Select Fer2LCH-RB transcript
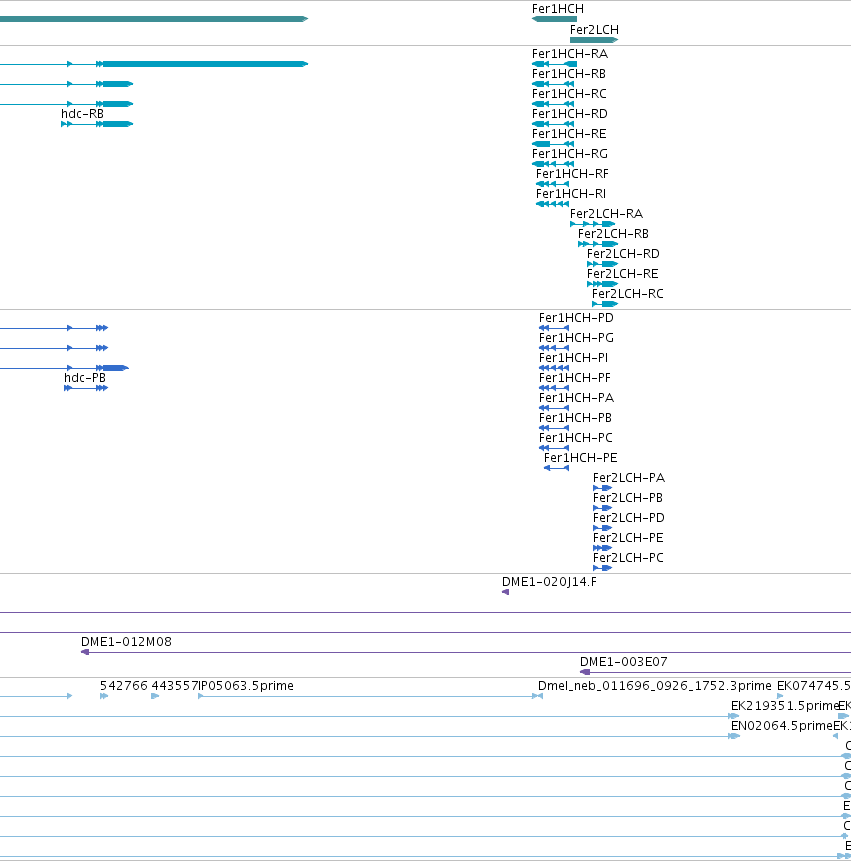The height and width of the screenshot is (861, 851). 598,244
